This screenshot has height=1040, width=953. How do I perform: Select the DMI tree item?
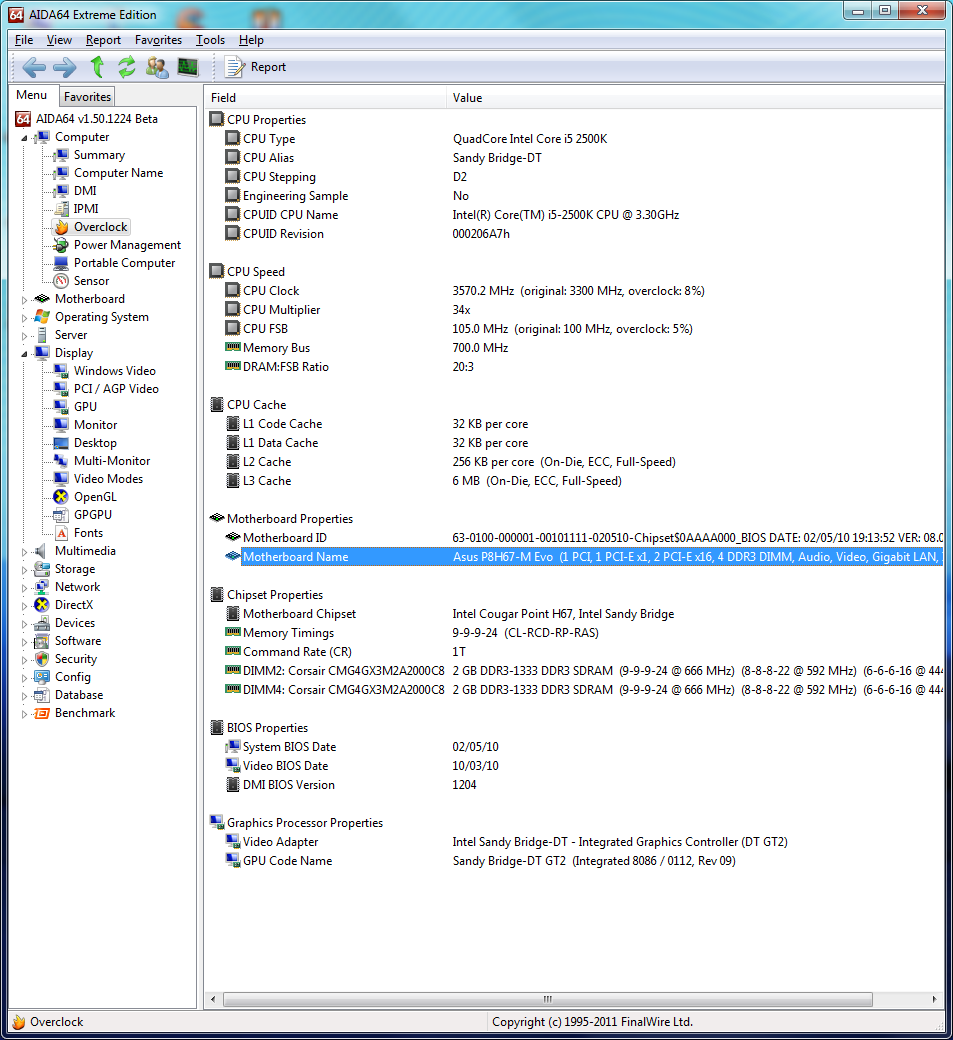click(85, 190)
